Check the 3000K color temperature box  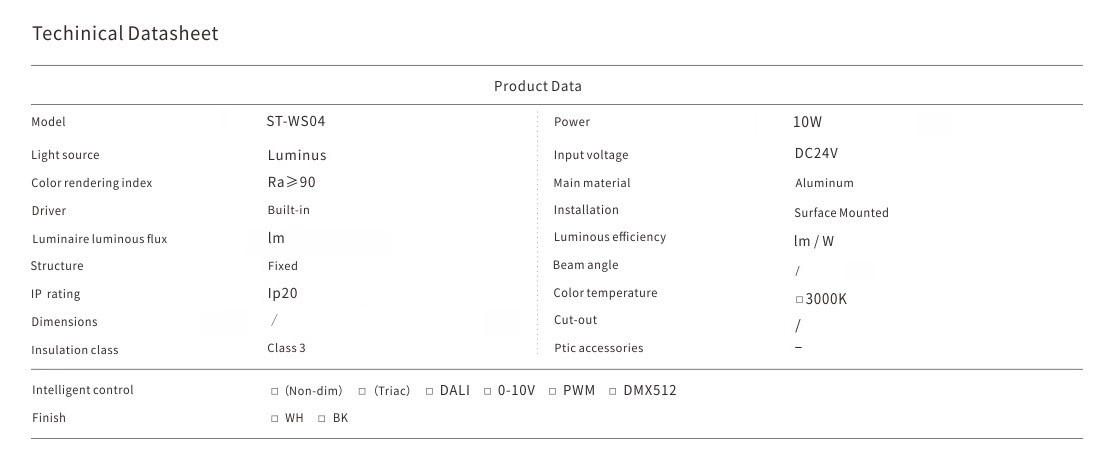(x=799, y=299)
